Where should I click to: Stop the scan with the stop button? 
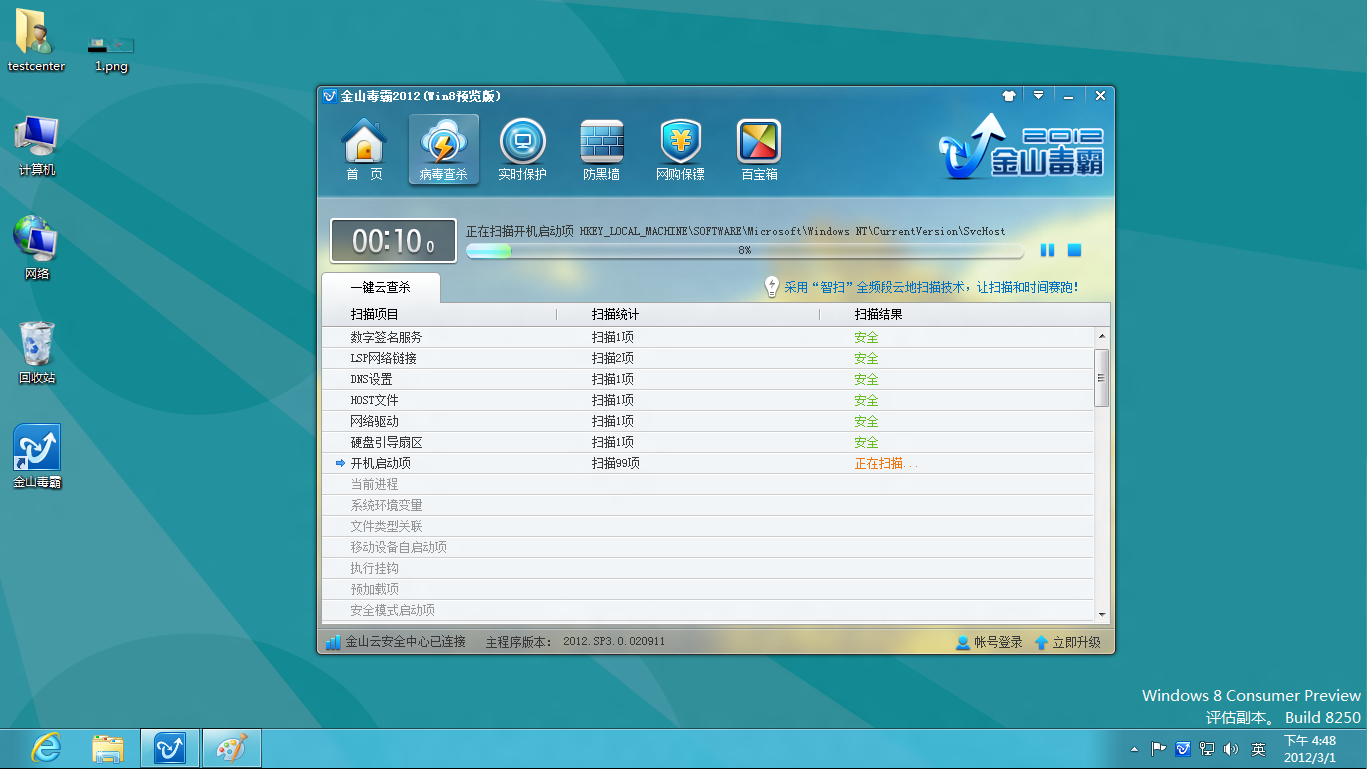click(x=1074, y=250)
